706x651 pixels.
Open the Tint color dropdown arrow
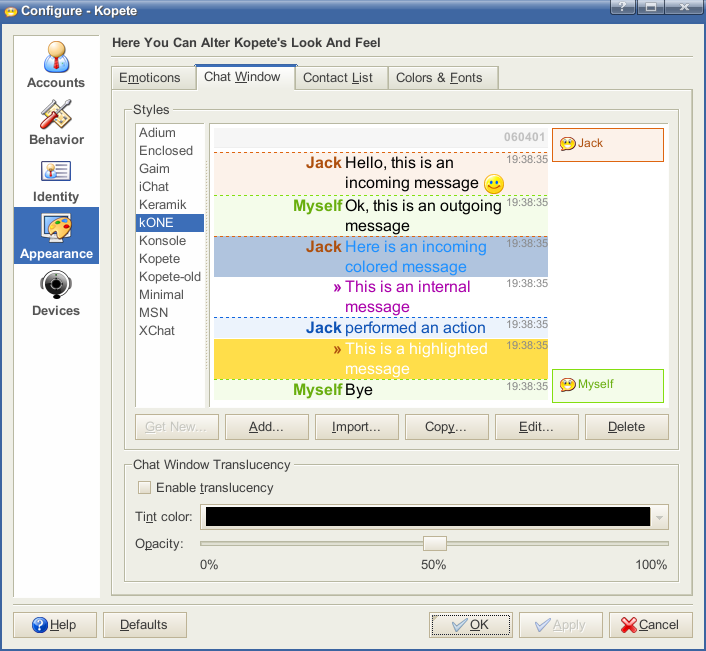coord(660,517)
